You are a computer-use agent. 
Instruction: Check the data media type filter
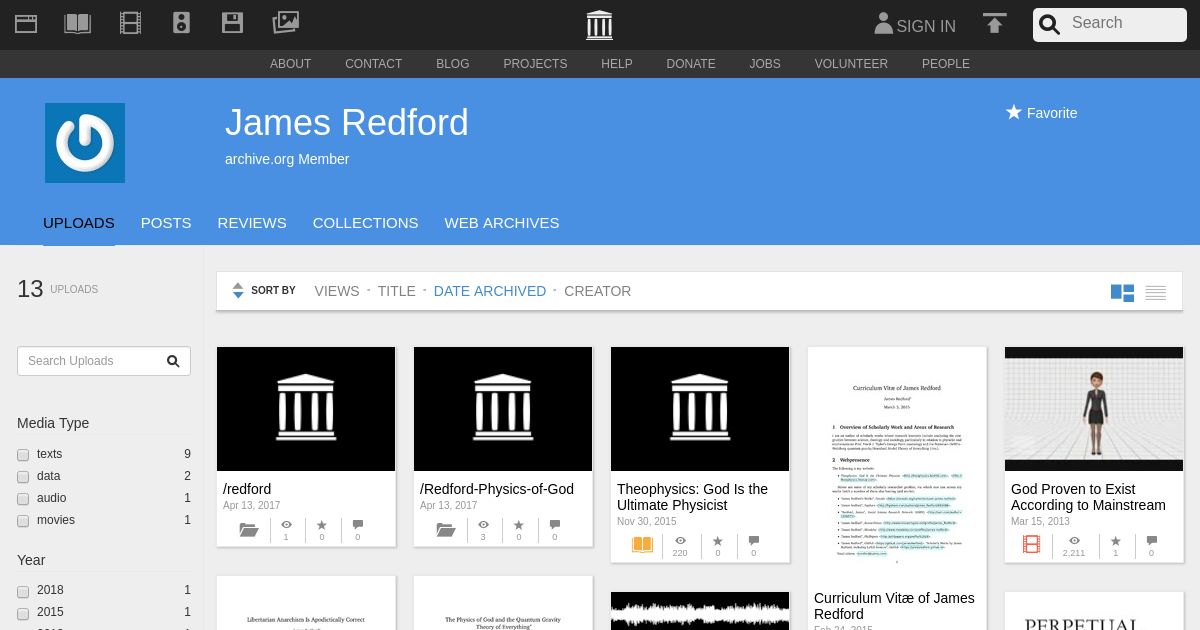23,477
